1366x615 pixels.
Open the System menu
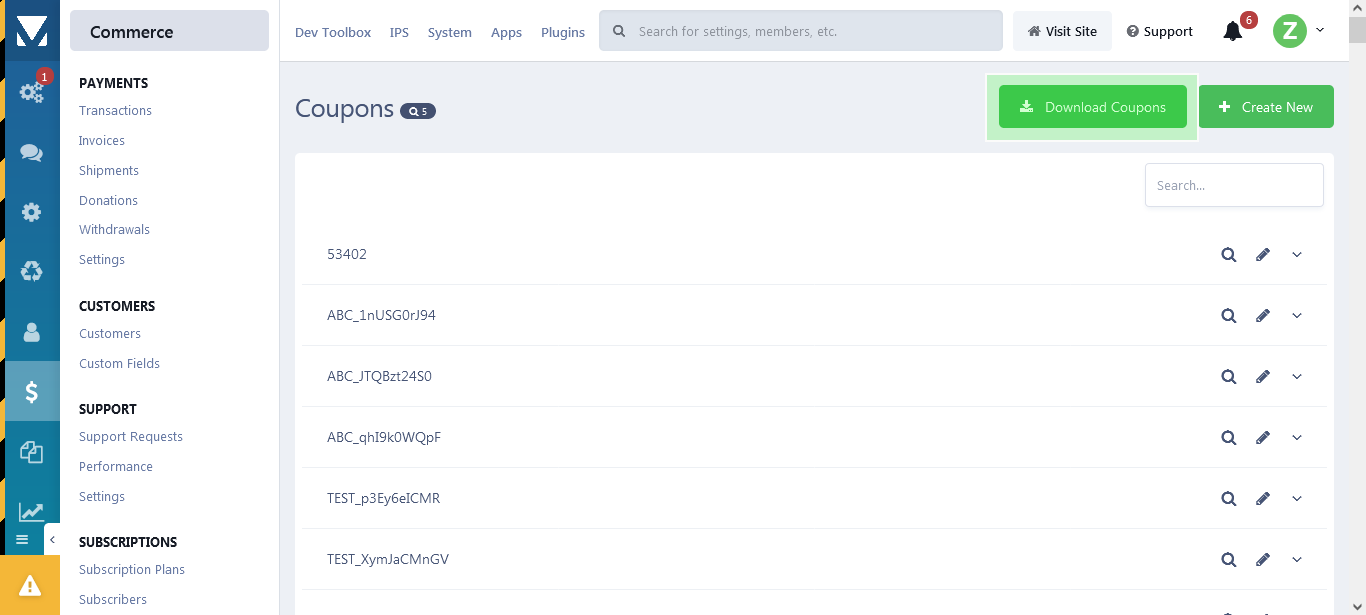tap(449, 32)
